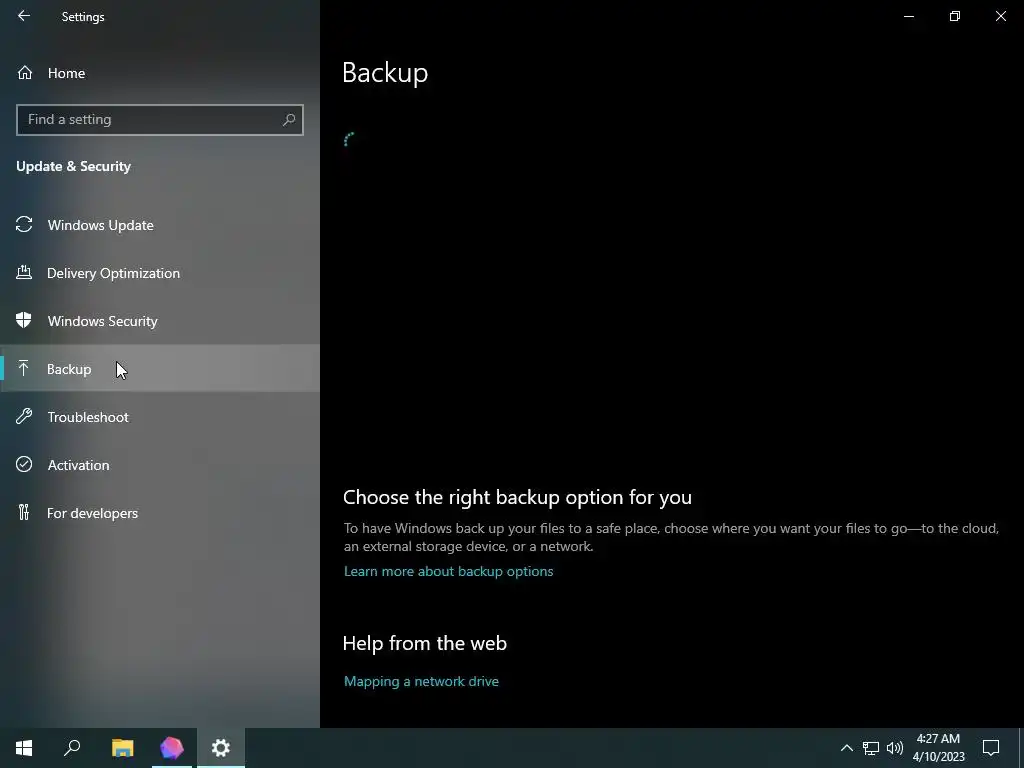Screen dimensions: 1024x768
Task: Go back with the Settings back arrow
Action: [24, 16]
